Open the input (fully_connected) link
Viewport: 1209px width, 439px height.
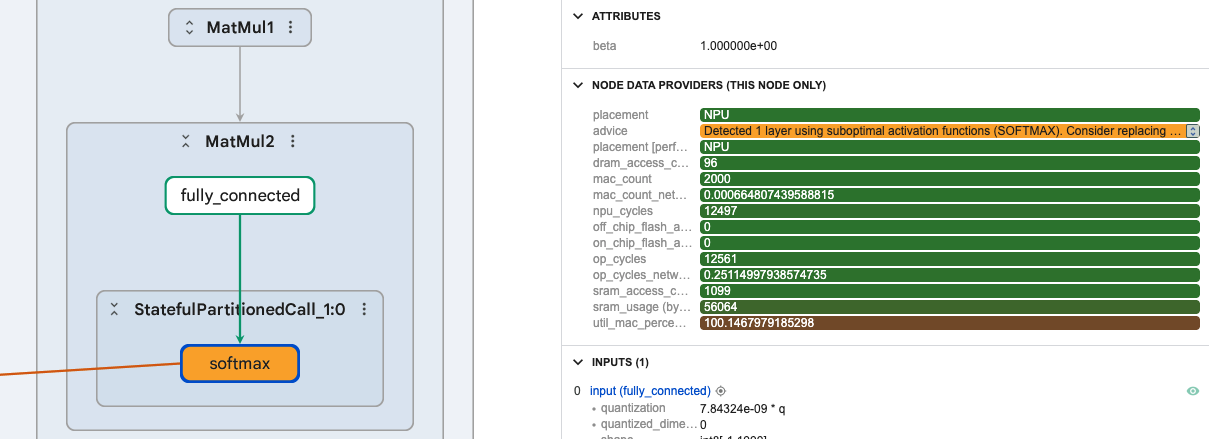pyautogui.click(x=650, y=391)
